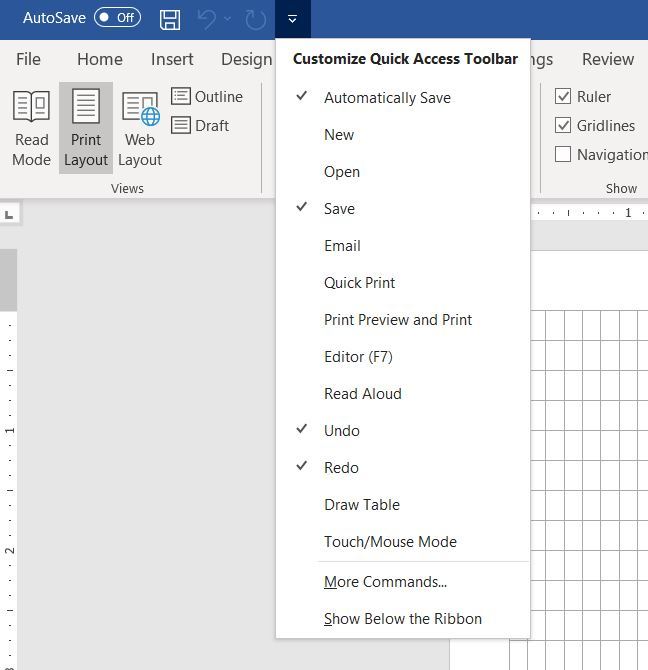Open the Insert ribbon tab
The image size is (648, 670).
point(172,59)
